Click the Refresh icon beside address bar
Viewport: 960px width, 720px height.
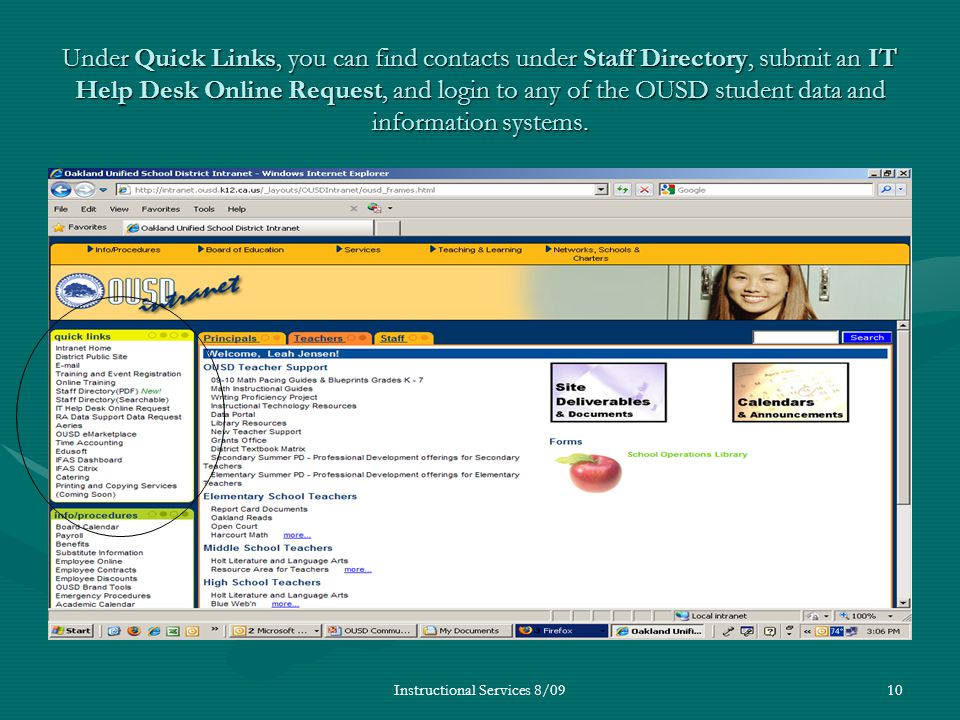coord(622,190)
